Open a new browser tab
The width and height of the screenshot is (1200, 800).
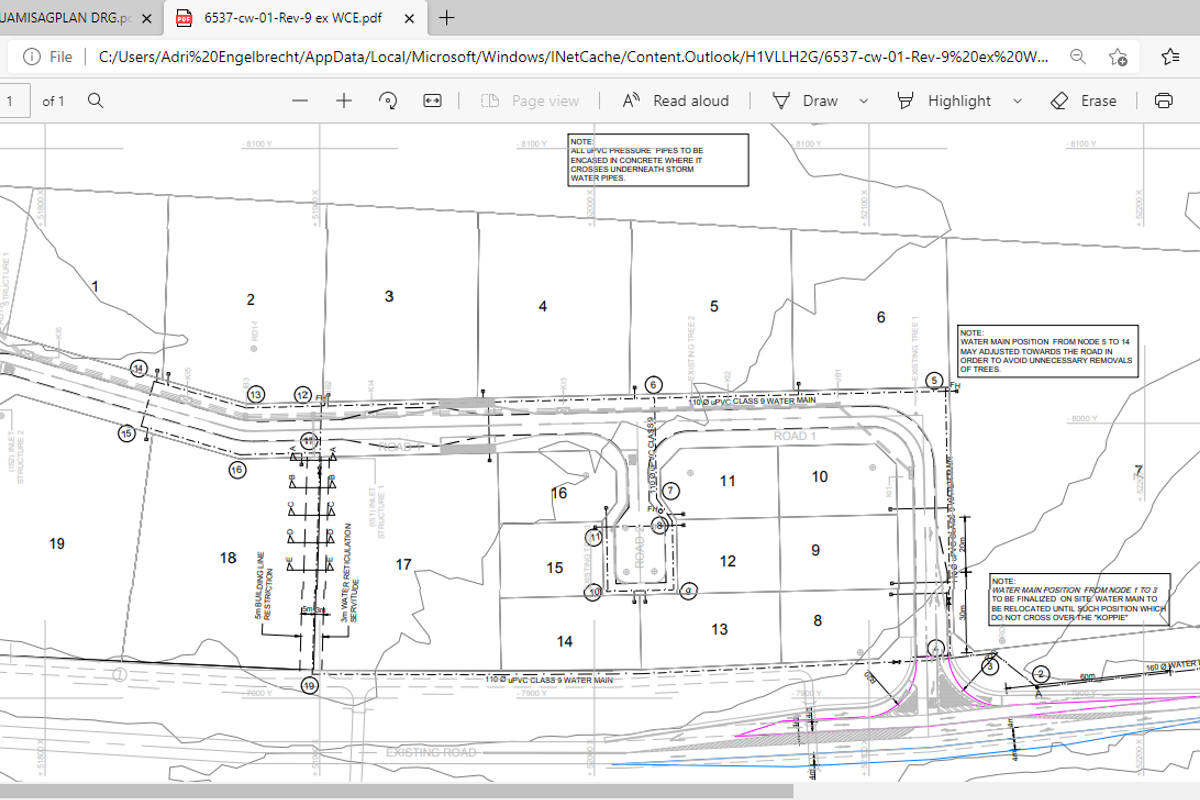(447, 18)
